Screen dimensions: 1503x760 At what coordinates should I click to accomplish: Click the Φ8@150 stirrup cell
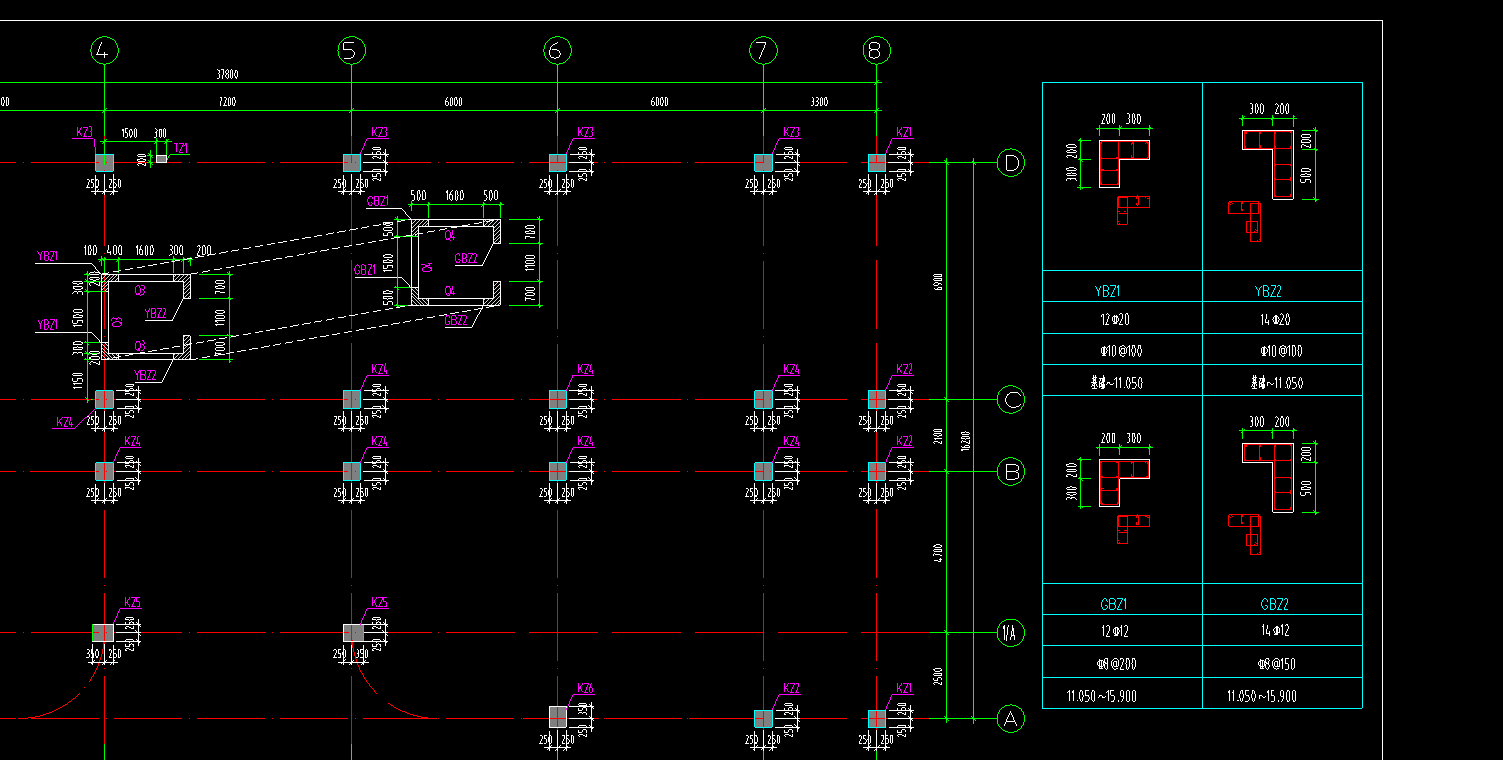(x=1282, y=663)
